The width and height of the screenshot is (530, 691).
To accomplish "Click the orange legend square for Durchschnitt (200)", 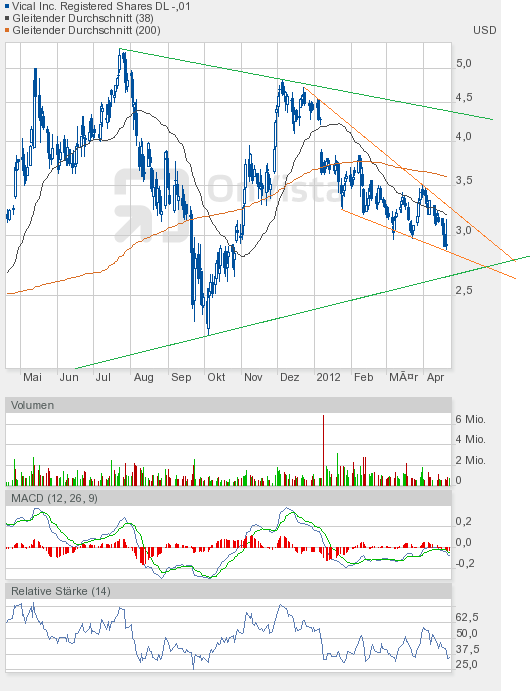I will (7, 30).
